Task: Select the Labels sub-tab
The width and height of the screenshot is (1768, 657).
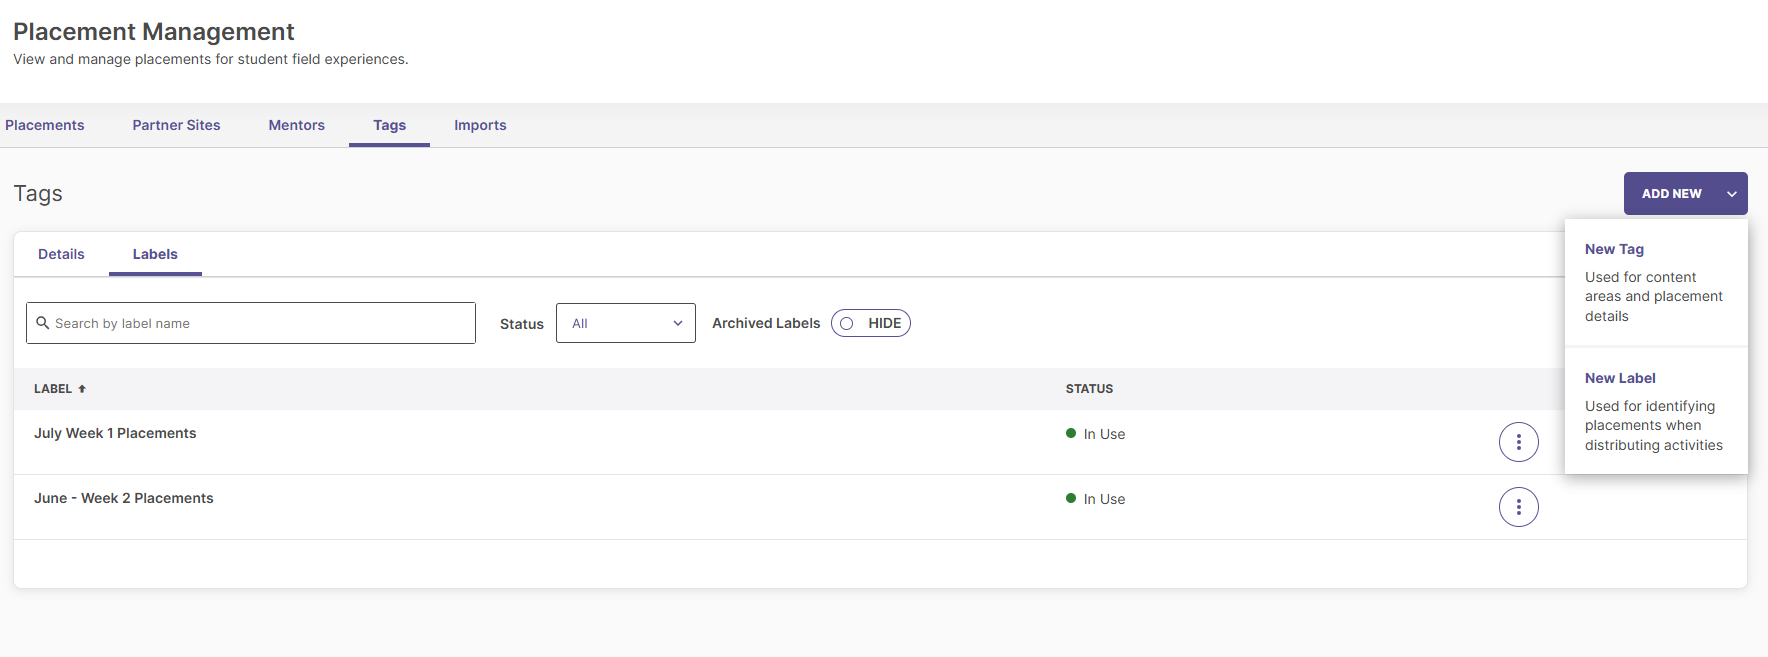Action: (155, 254)
